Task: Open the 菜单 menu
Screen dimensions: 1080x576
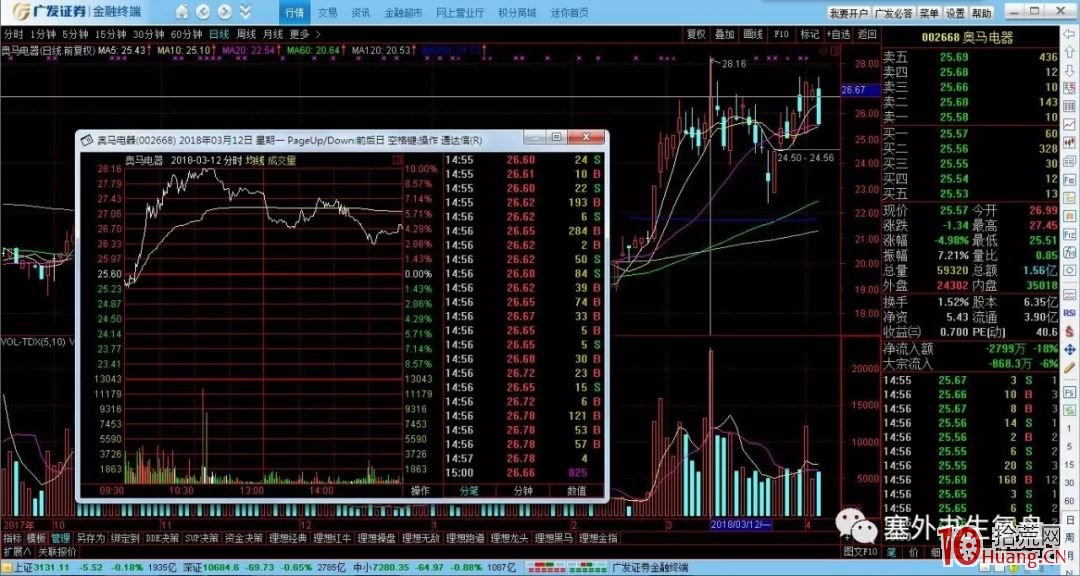Action: coord(929,13)
